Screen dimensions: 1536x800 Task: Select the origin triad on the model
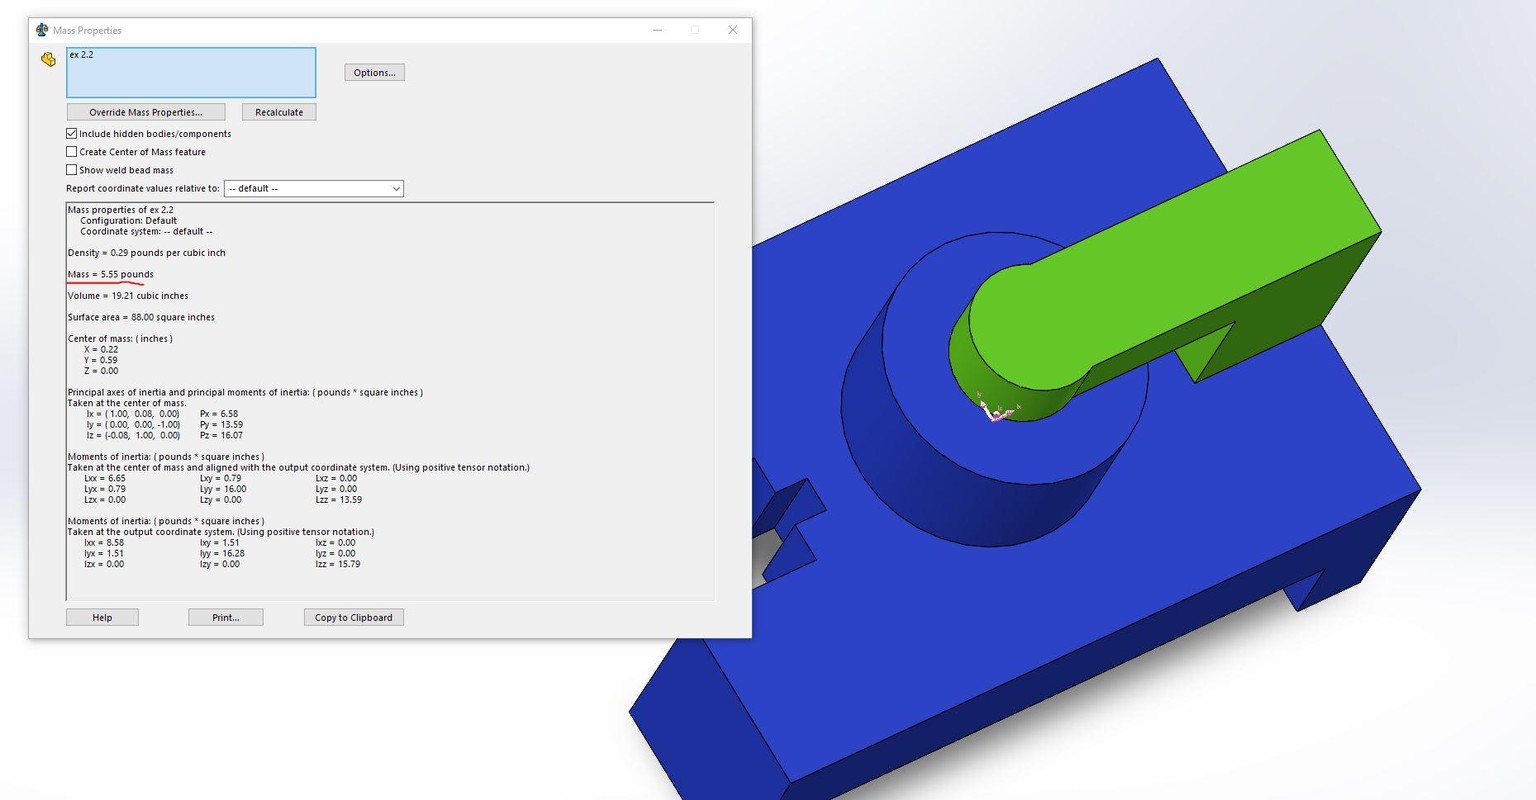997,408
